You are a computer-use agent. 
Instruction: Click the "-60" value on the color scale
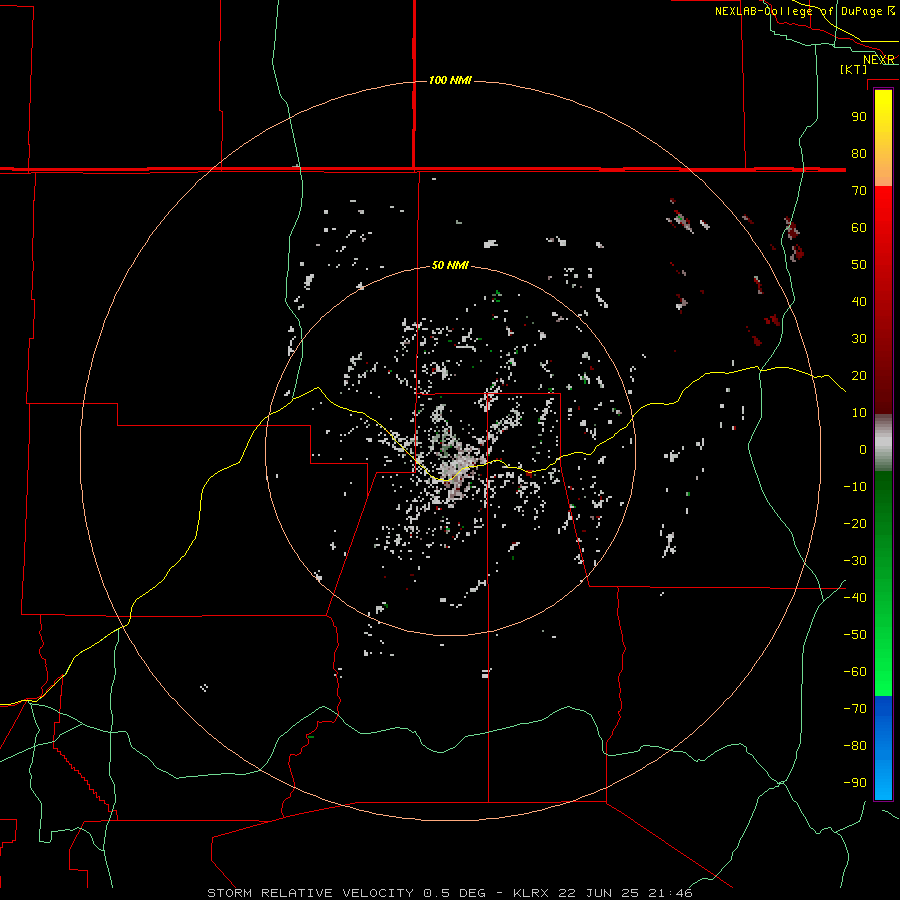(x=855, y=672)
